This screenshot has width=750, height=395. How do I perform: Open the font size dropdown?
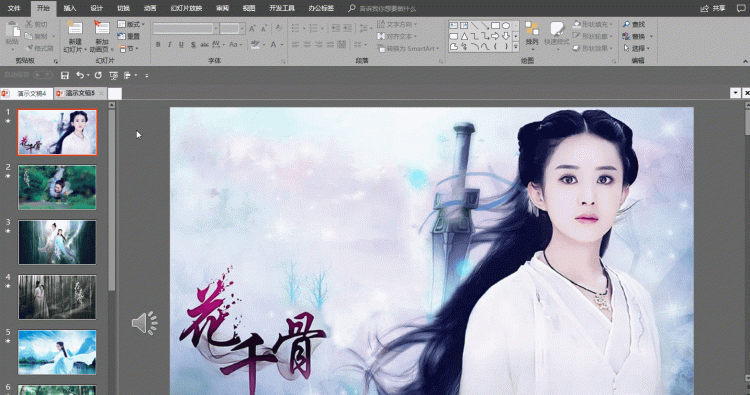242,29
